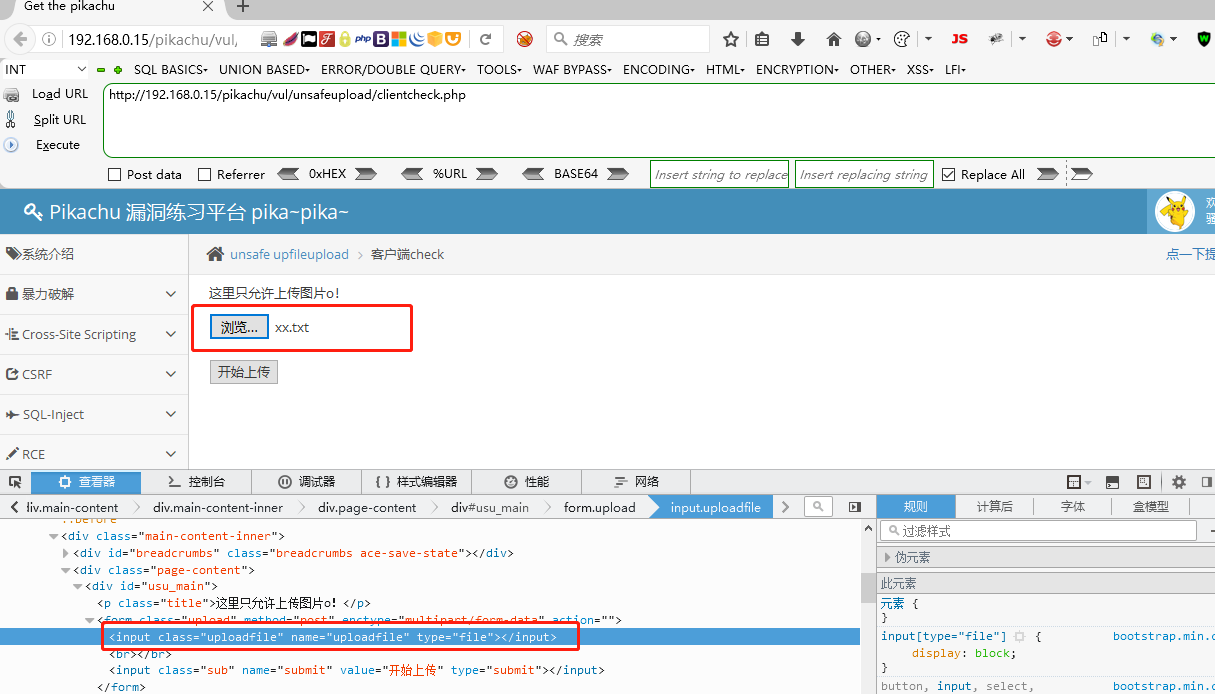Click the browser reload page icon
The image size is (1215, 694).
[486, 40]
